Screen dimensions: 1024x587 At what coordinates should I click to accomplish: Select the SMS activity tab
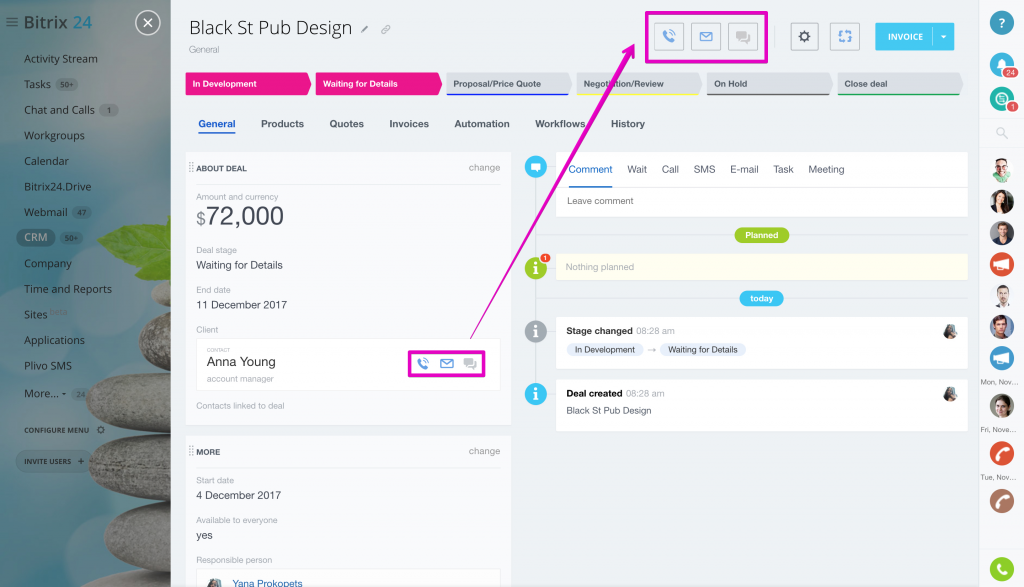click(x=704, y=169)
